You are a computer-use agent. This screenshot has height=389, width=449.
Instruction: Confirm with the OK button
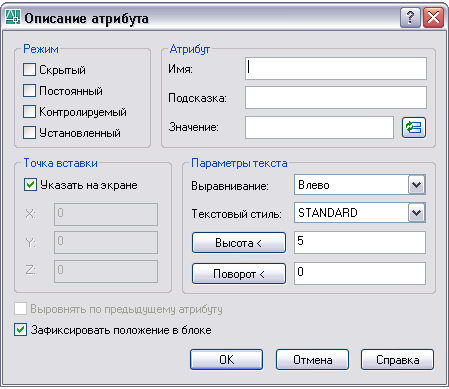(226, 360)
